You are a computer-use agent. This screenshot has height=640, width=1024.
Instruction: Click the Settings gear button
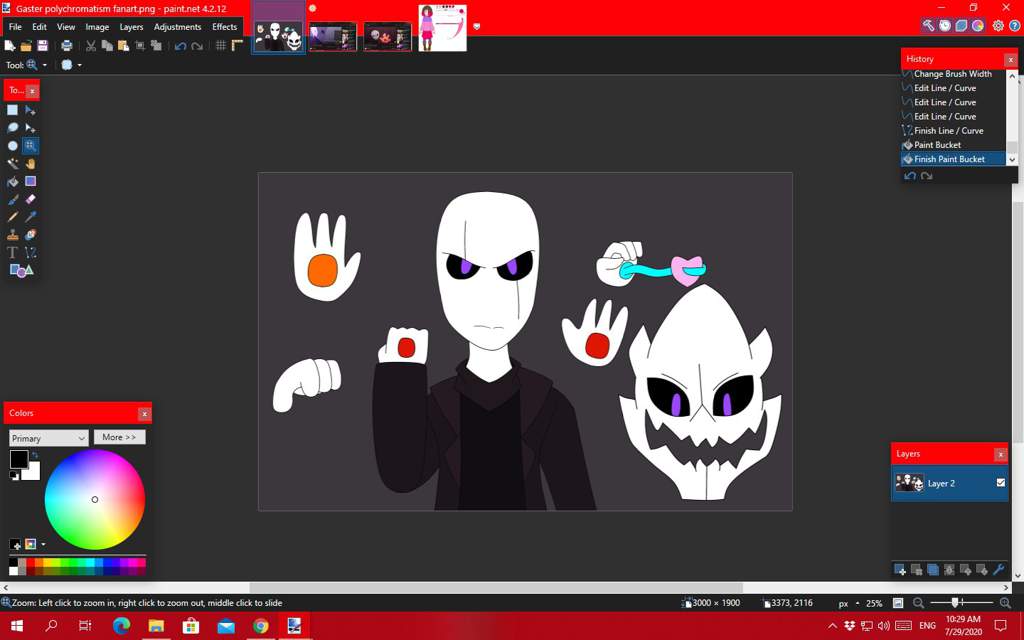pos(998,25)
